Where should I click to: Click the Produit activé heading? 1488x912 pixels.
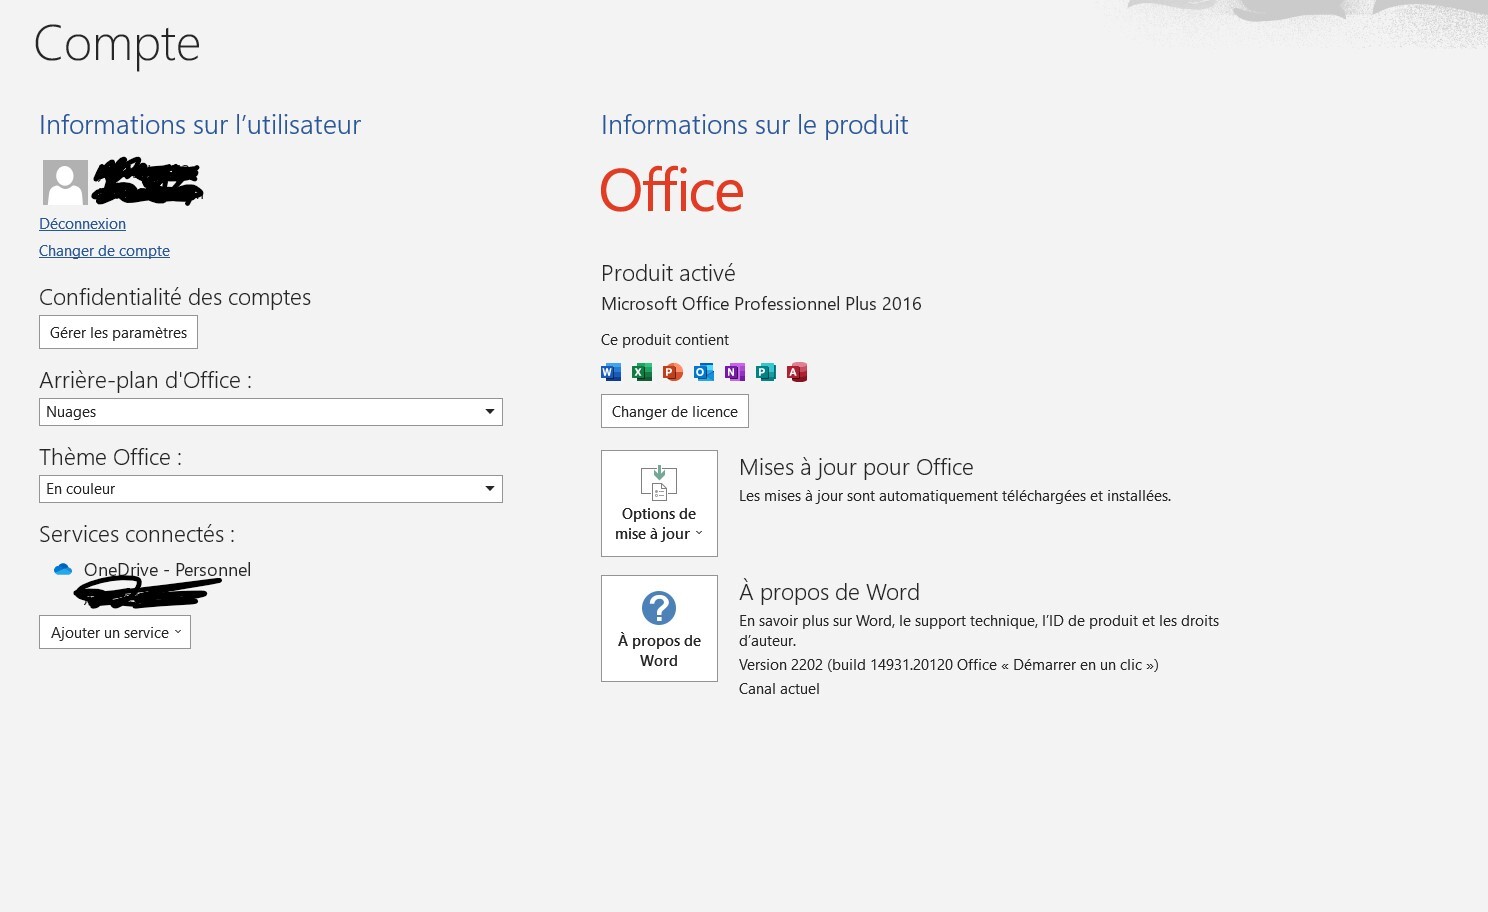pos(668,273)
